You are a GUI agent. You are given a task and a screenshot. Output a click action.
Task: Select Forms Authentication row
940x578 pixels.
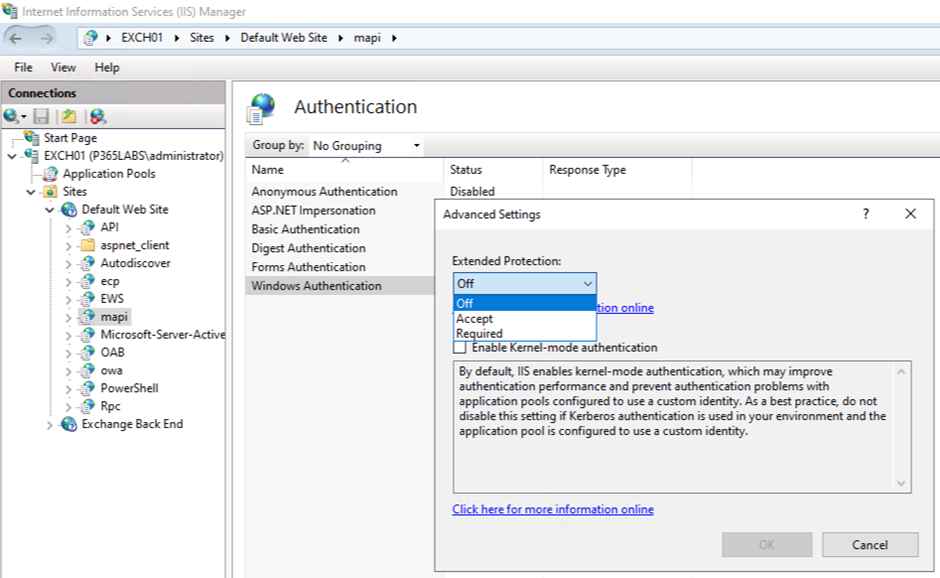click(340, 267)
